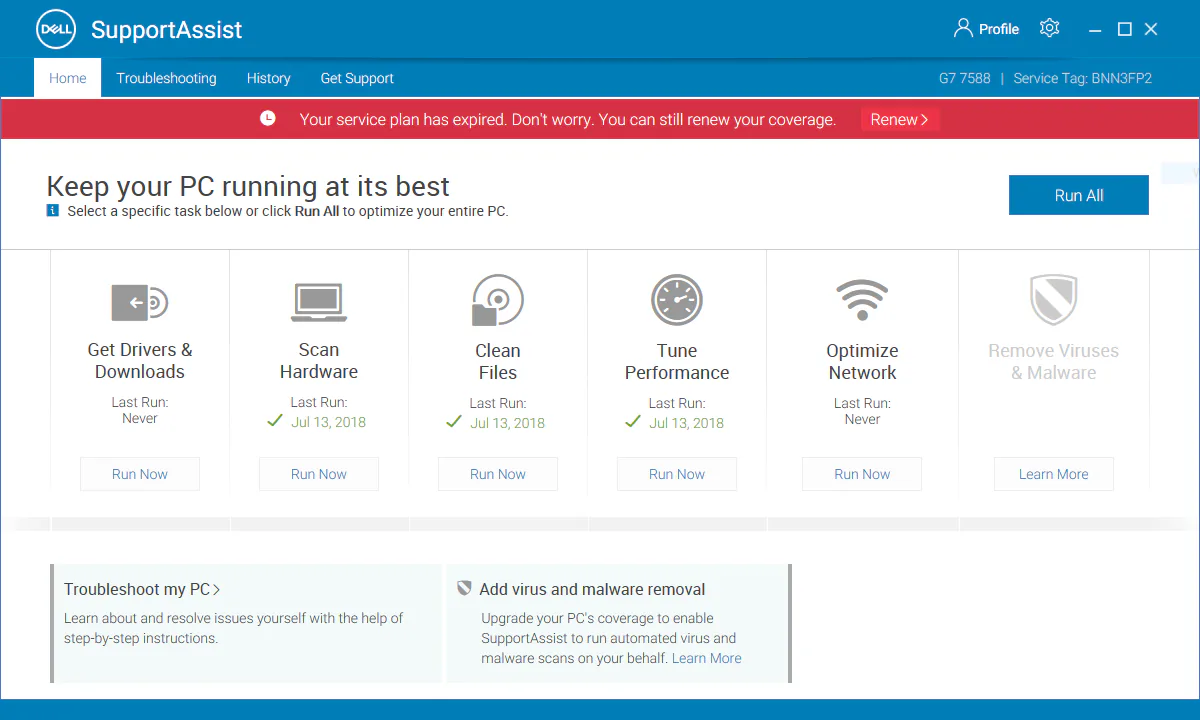
Task: Click the G7 7588 model text
Action: click(x=964, y=78)
